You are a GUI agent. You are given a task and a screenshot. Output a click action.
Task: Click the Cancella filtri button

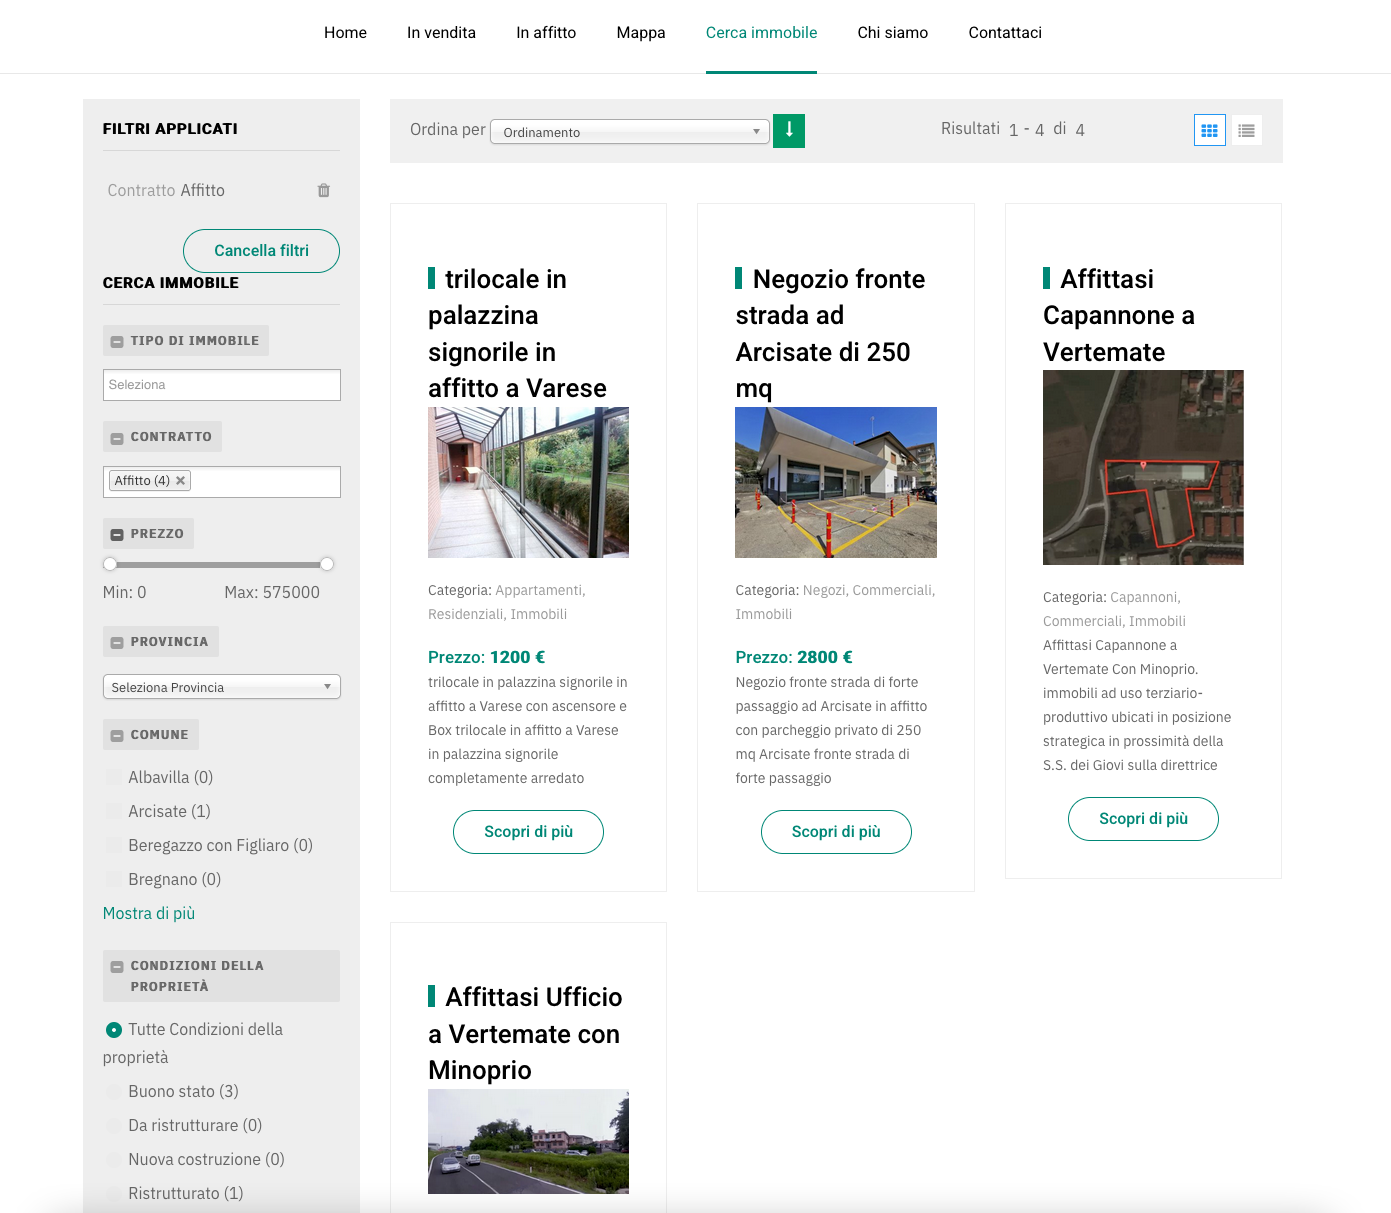(261, 251)
